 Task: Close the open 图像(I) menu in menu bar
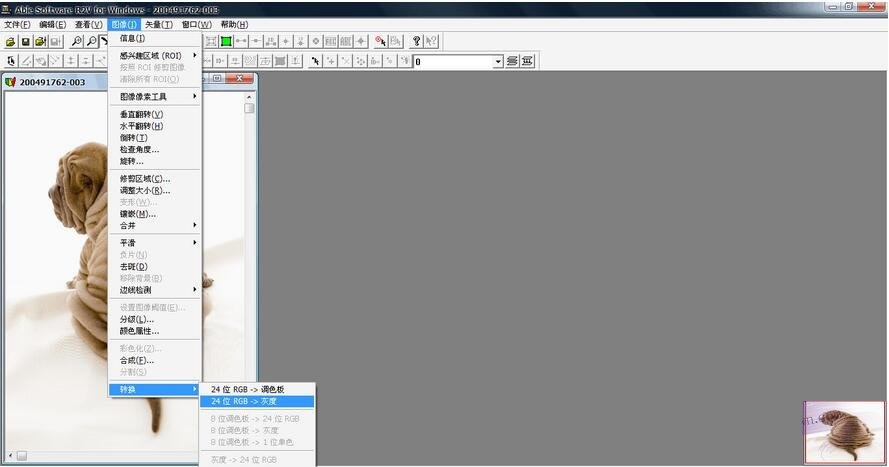124,24
